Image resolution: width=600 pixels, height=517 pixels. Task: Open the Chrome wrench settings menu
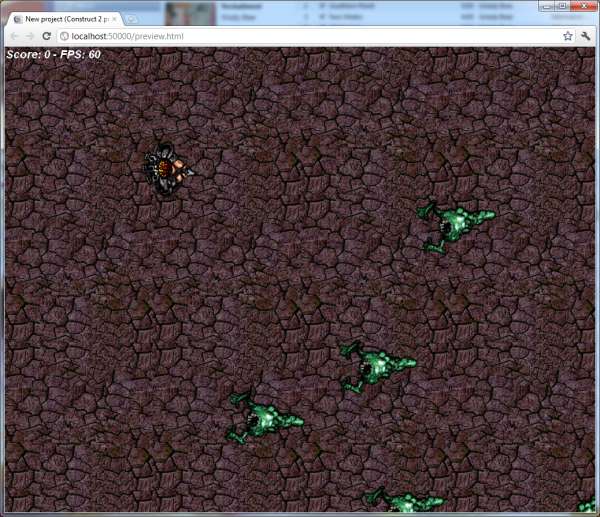point(586,36)
